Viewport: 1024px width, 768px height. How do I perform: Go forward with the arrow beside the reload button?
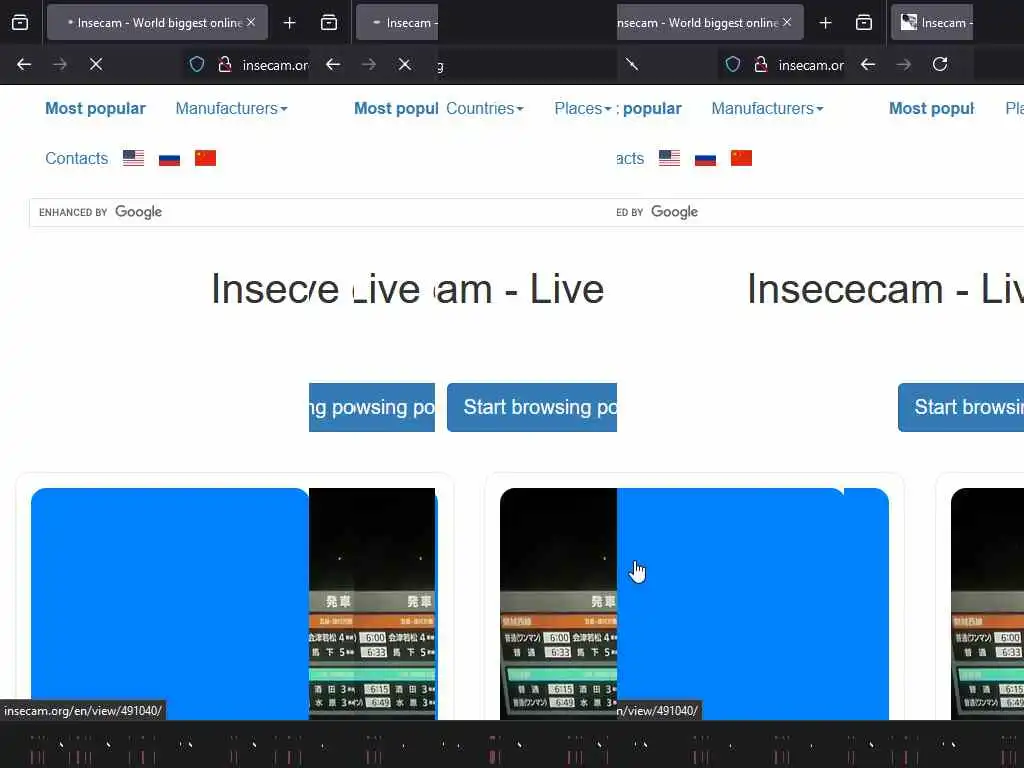click(904, 64)
